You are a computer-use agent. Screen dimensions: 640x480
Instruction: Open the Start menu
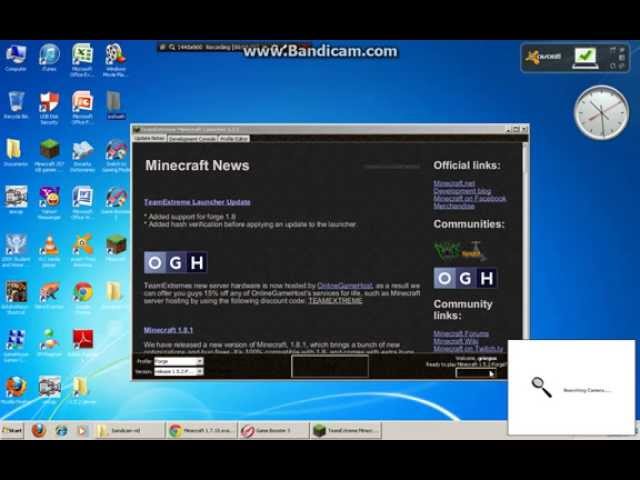point(12,431)
